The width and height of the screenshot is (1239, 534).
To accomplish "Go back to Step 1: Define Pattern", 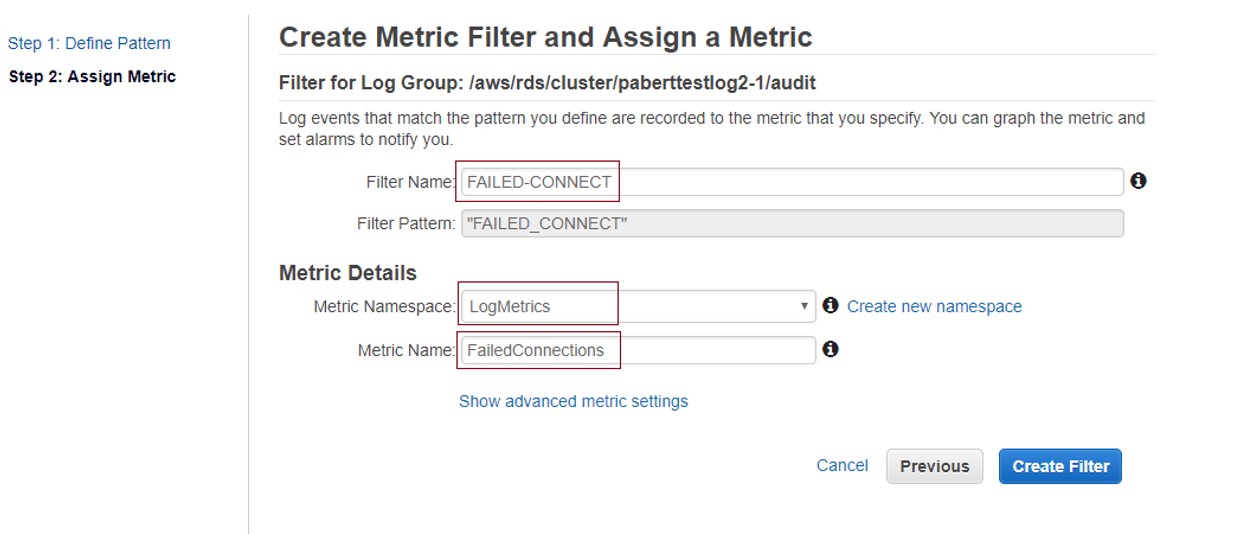I will pyautogui.click(x=89, y=43).
